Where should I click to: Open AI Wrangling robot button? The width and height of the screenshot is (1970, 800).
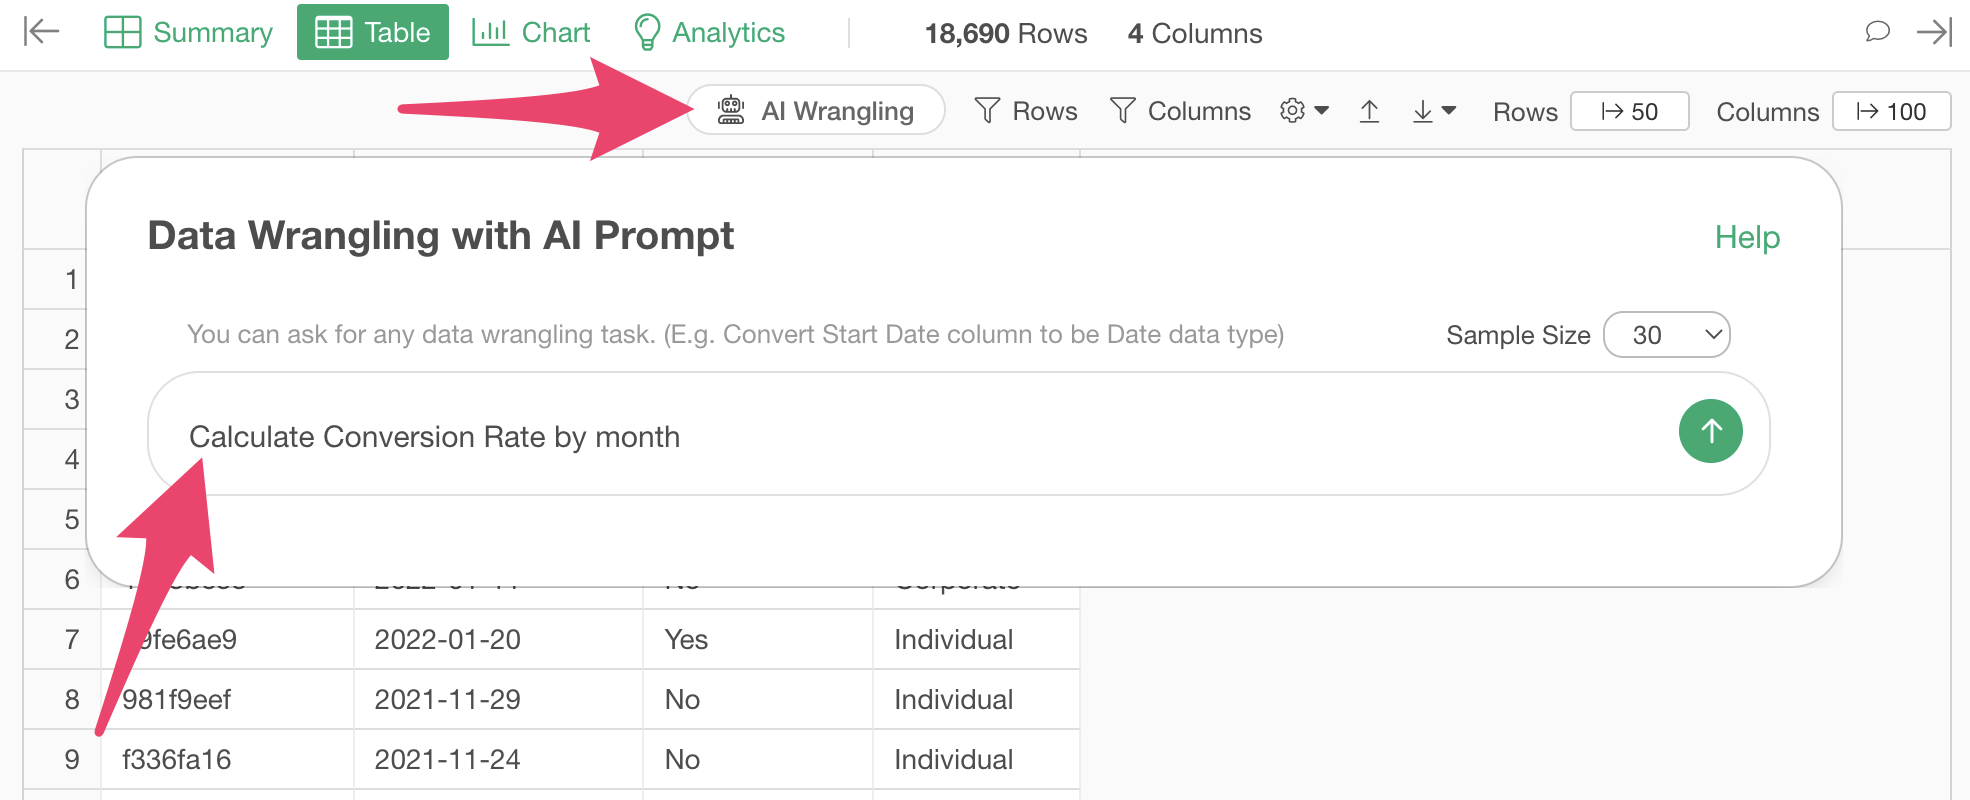pyautogui.click(x=816, y=110)
